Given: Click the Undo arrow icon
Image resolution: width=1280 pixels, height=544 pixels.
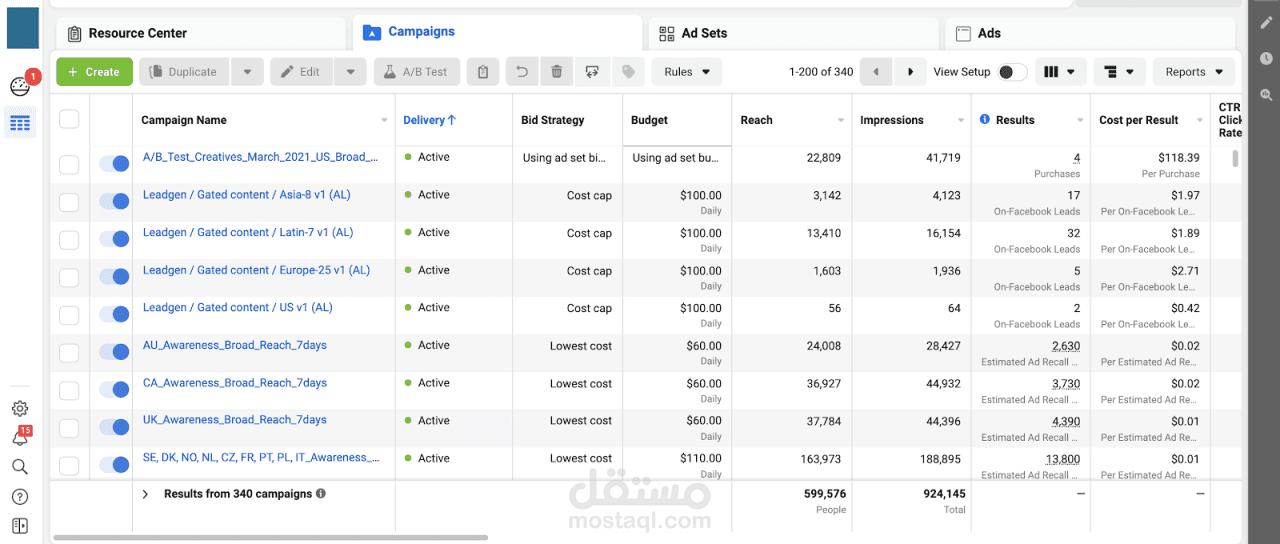Looking at the screenshot, I should (x=521, y=72).
